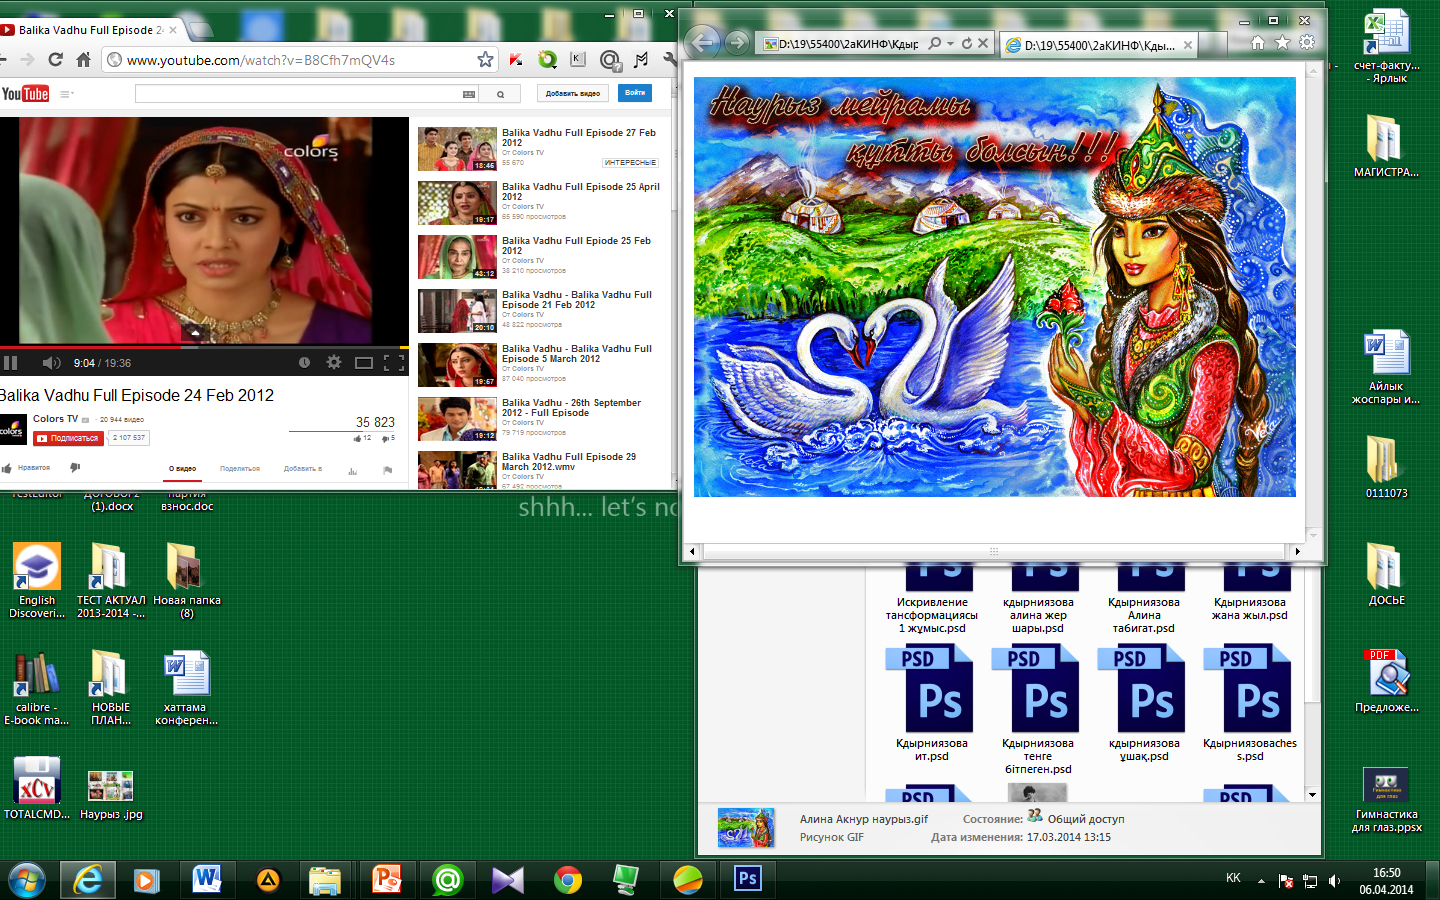Go to Chrome home page
The height and width of the screenshot is (900, 1440).
[x=83, y=60]
